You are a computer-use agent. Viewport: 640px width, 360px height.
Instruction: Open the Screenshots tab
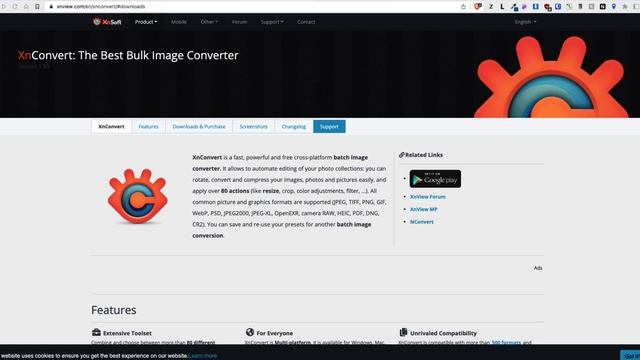[x=253, y=127]
